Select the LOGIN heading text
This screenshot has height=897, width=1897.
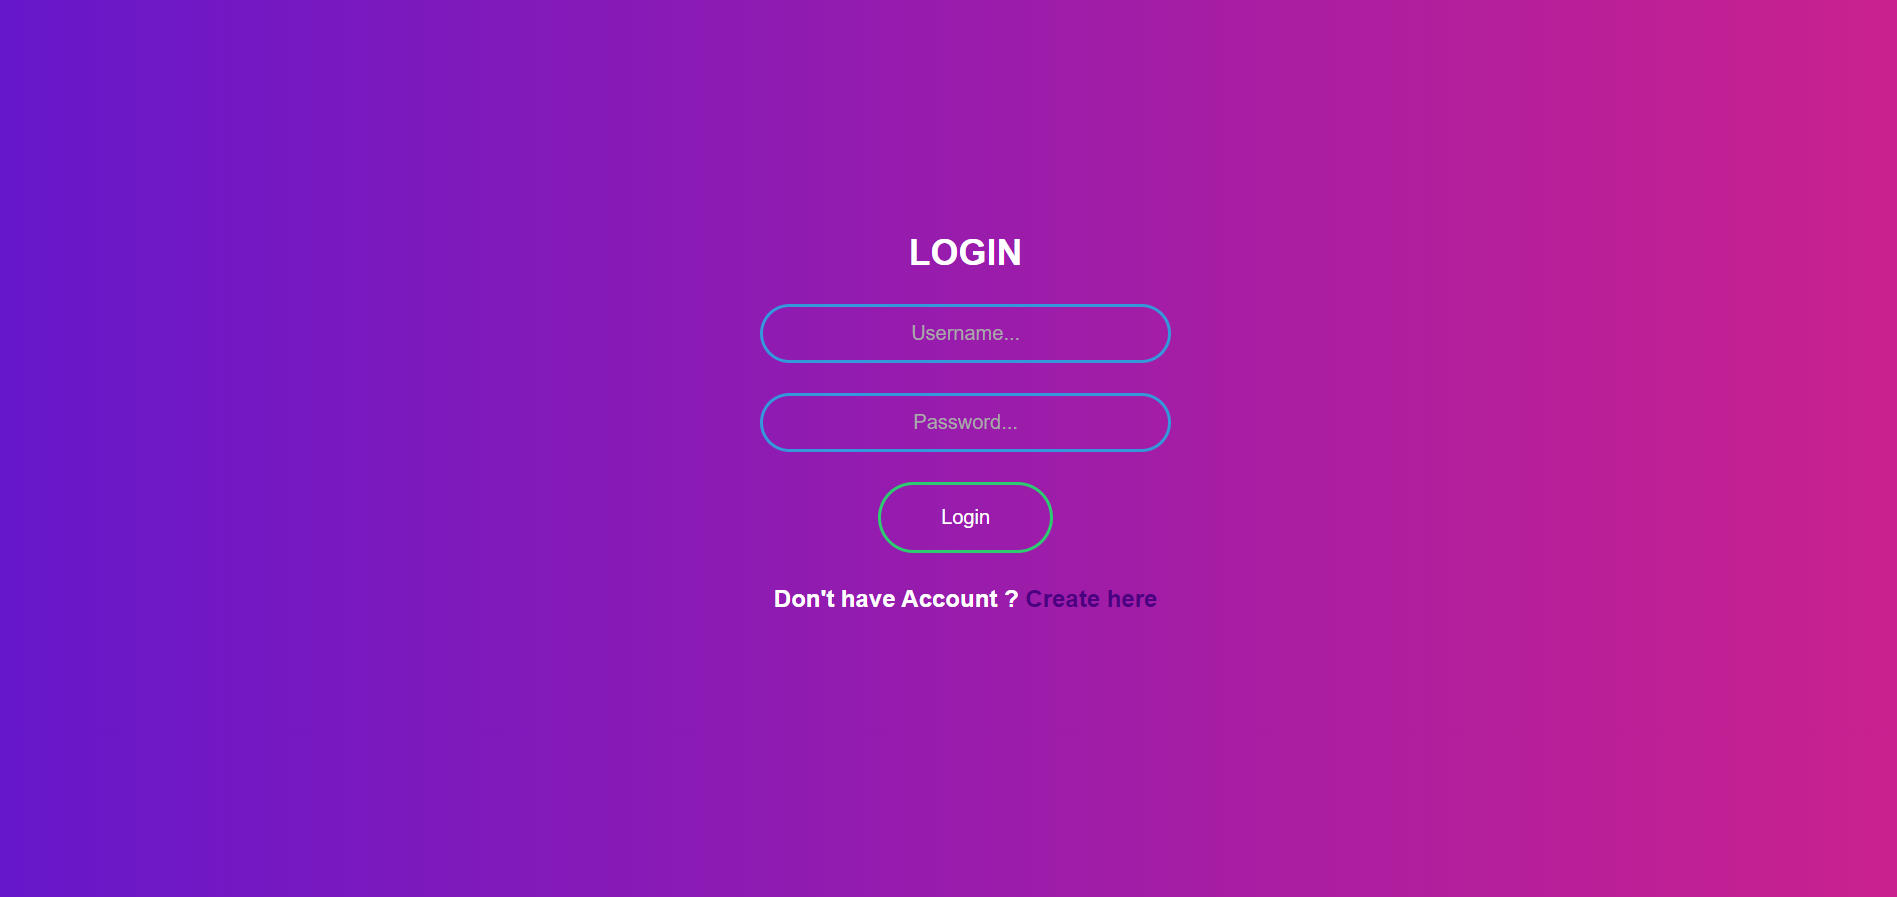[965, 252]
